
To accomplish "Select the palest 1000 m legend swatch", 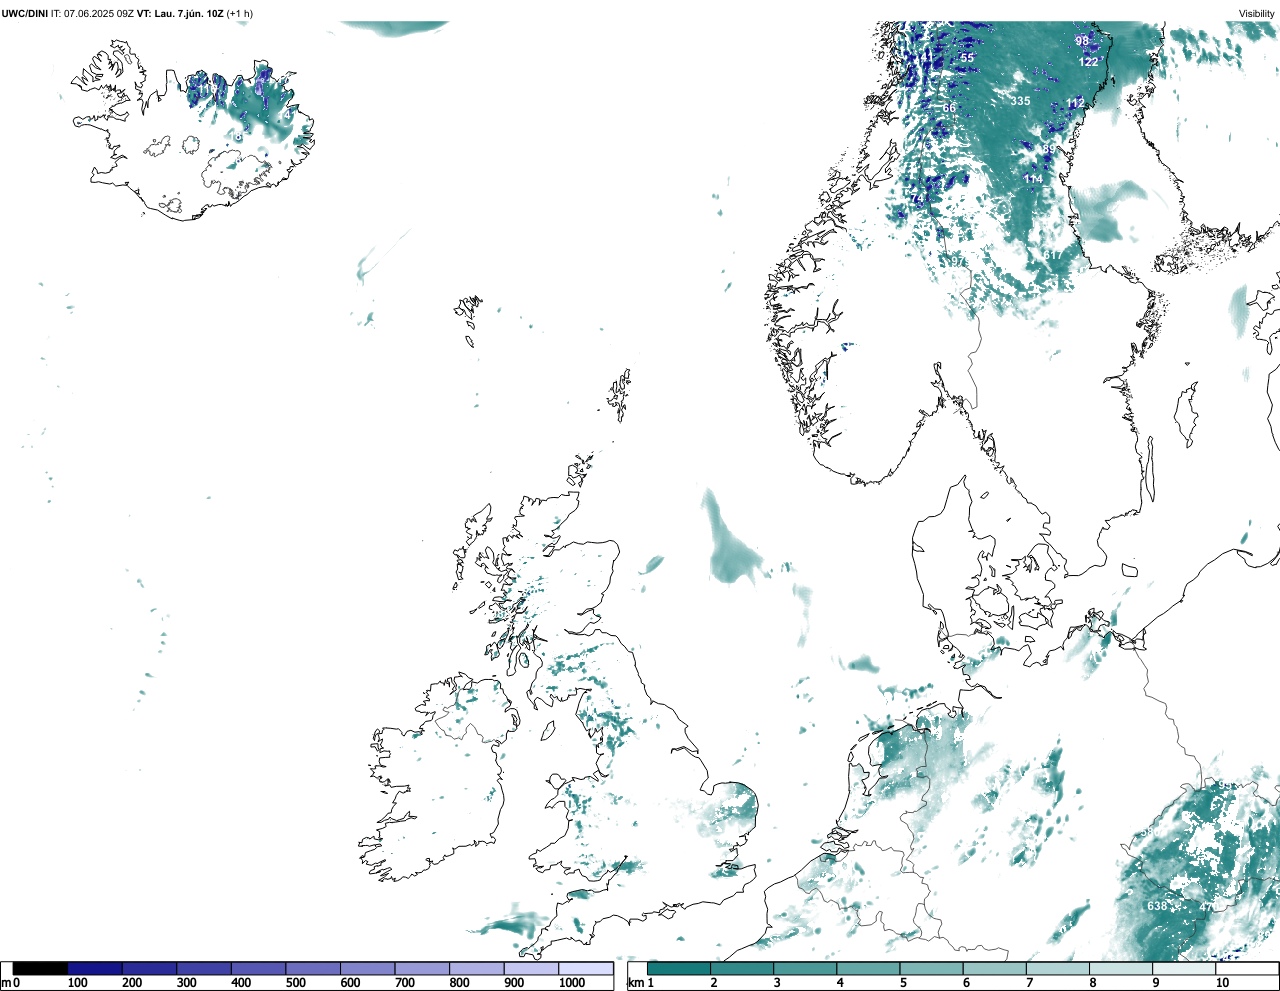I will pyautogui.click(x=586, y=968).
